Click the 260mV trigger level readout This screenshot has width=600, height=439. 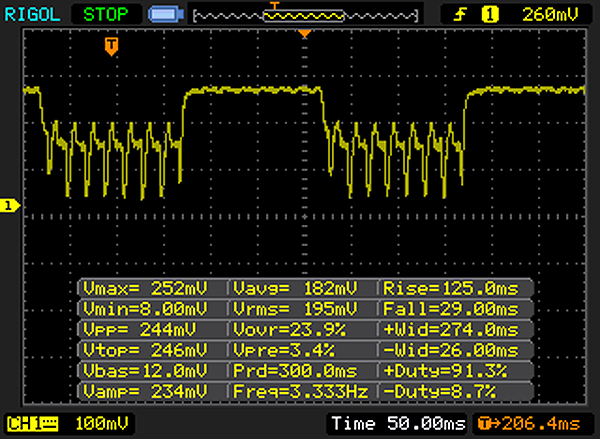[x=550, y=15]
